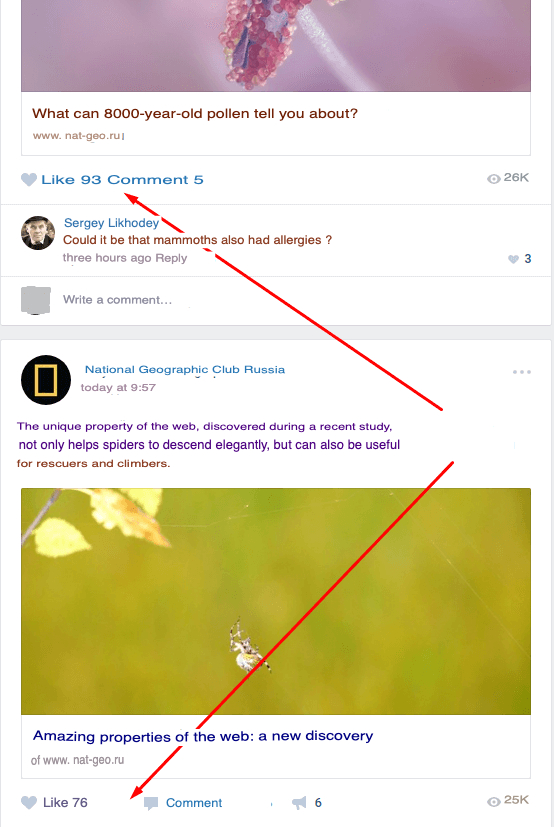Viewport: 554px width, 827px height.
Task: Like Sergey's comment via small heart
Action: pos(513,259)
